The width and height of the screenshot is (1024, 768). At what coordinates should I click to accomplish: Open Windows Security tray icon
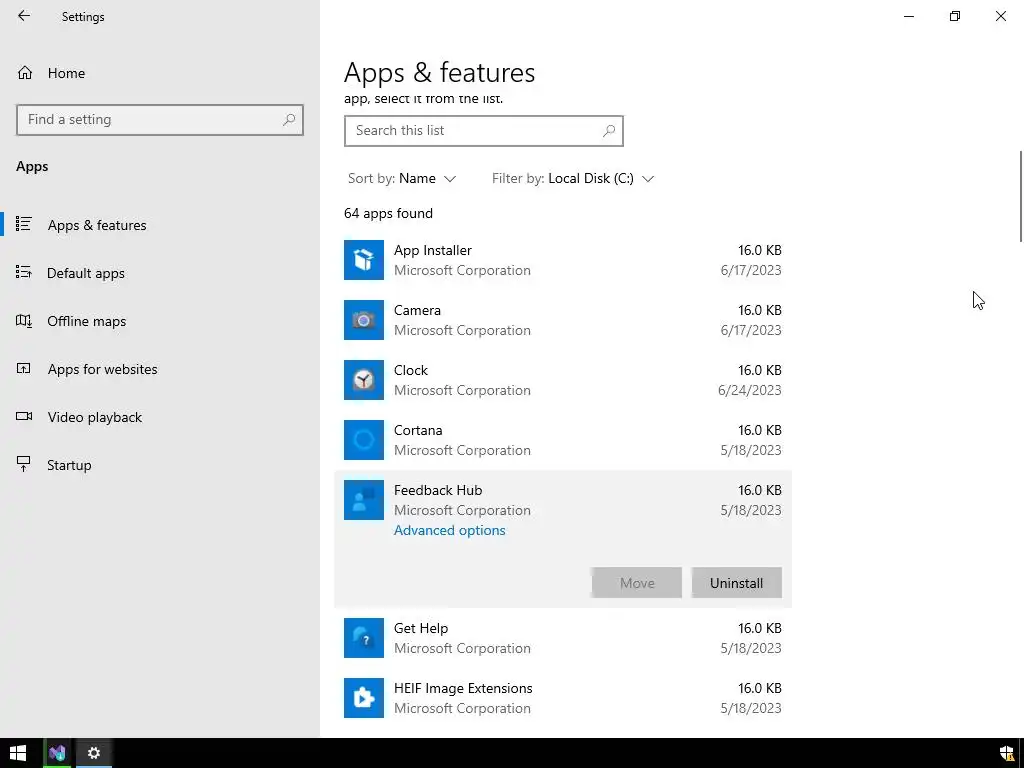(x=1007, y=754)
